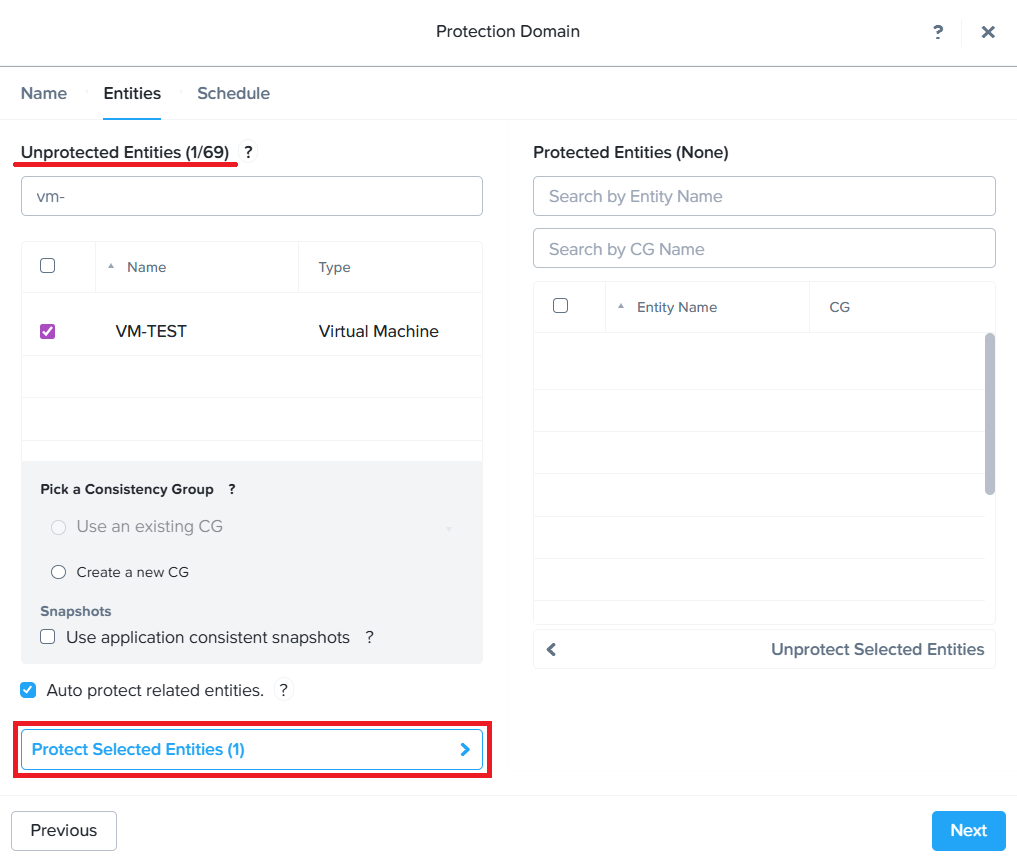Viewport: 1017px width, 863px height.
Task: Click help icon for application consistent snapshots
Action: tap(369, 637)
